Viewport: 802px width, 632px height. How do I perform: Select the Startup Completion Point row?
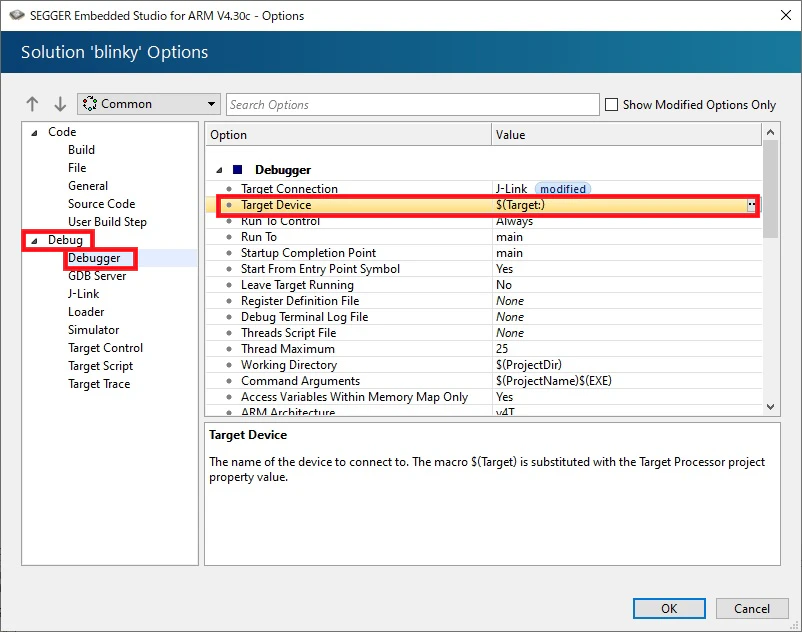click(484, 253)
